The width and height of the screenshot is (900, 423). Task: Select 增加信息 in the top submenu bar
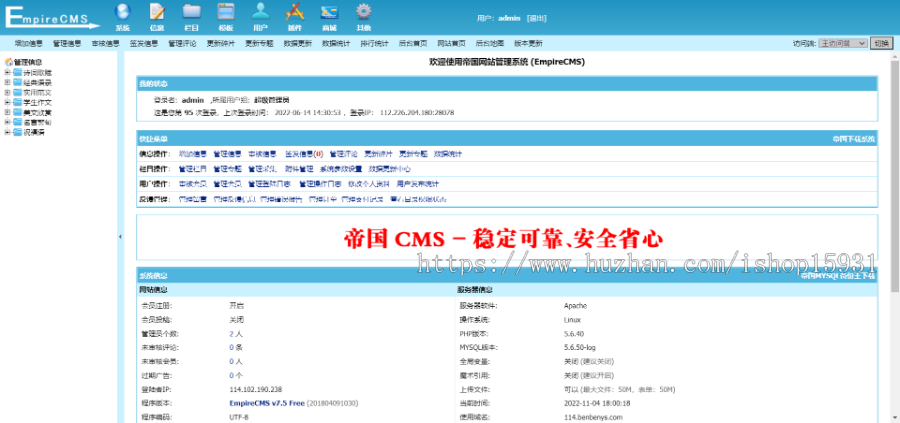(28, 43)
